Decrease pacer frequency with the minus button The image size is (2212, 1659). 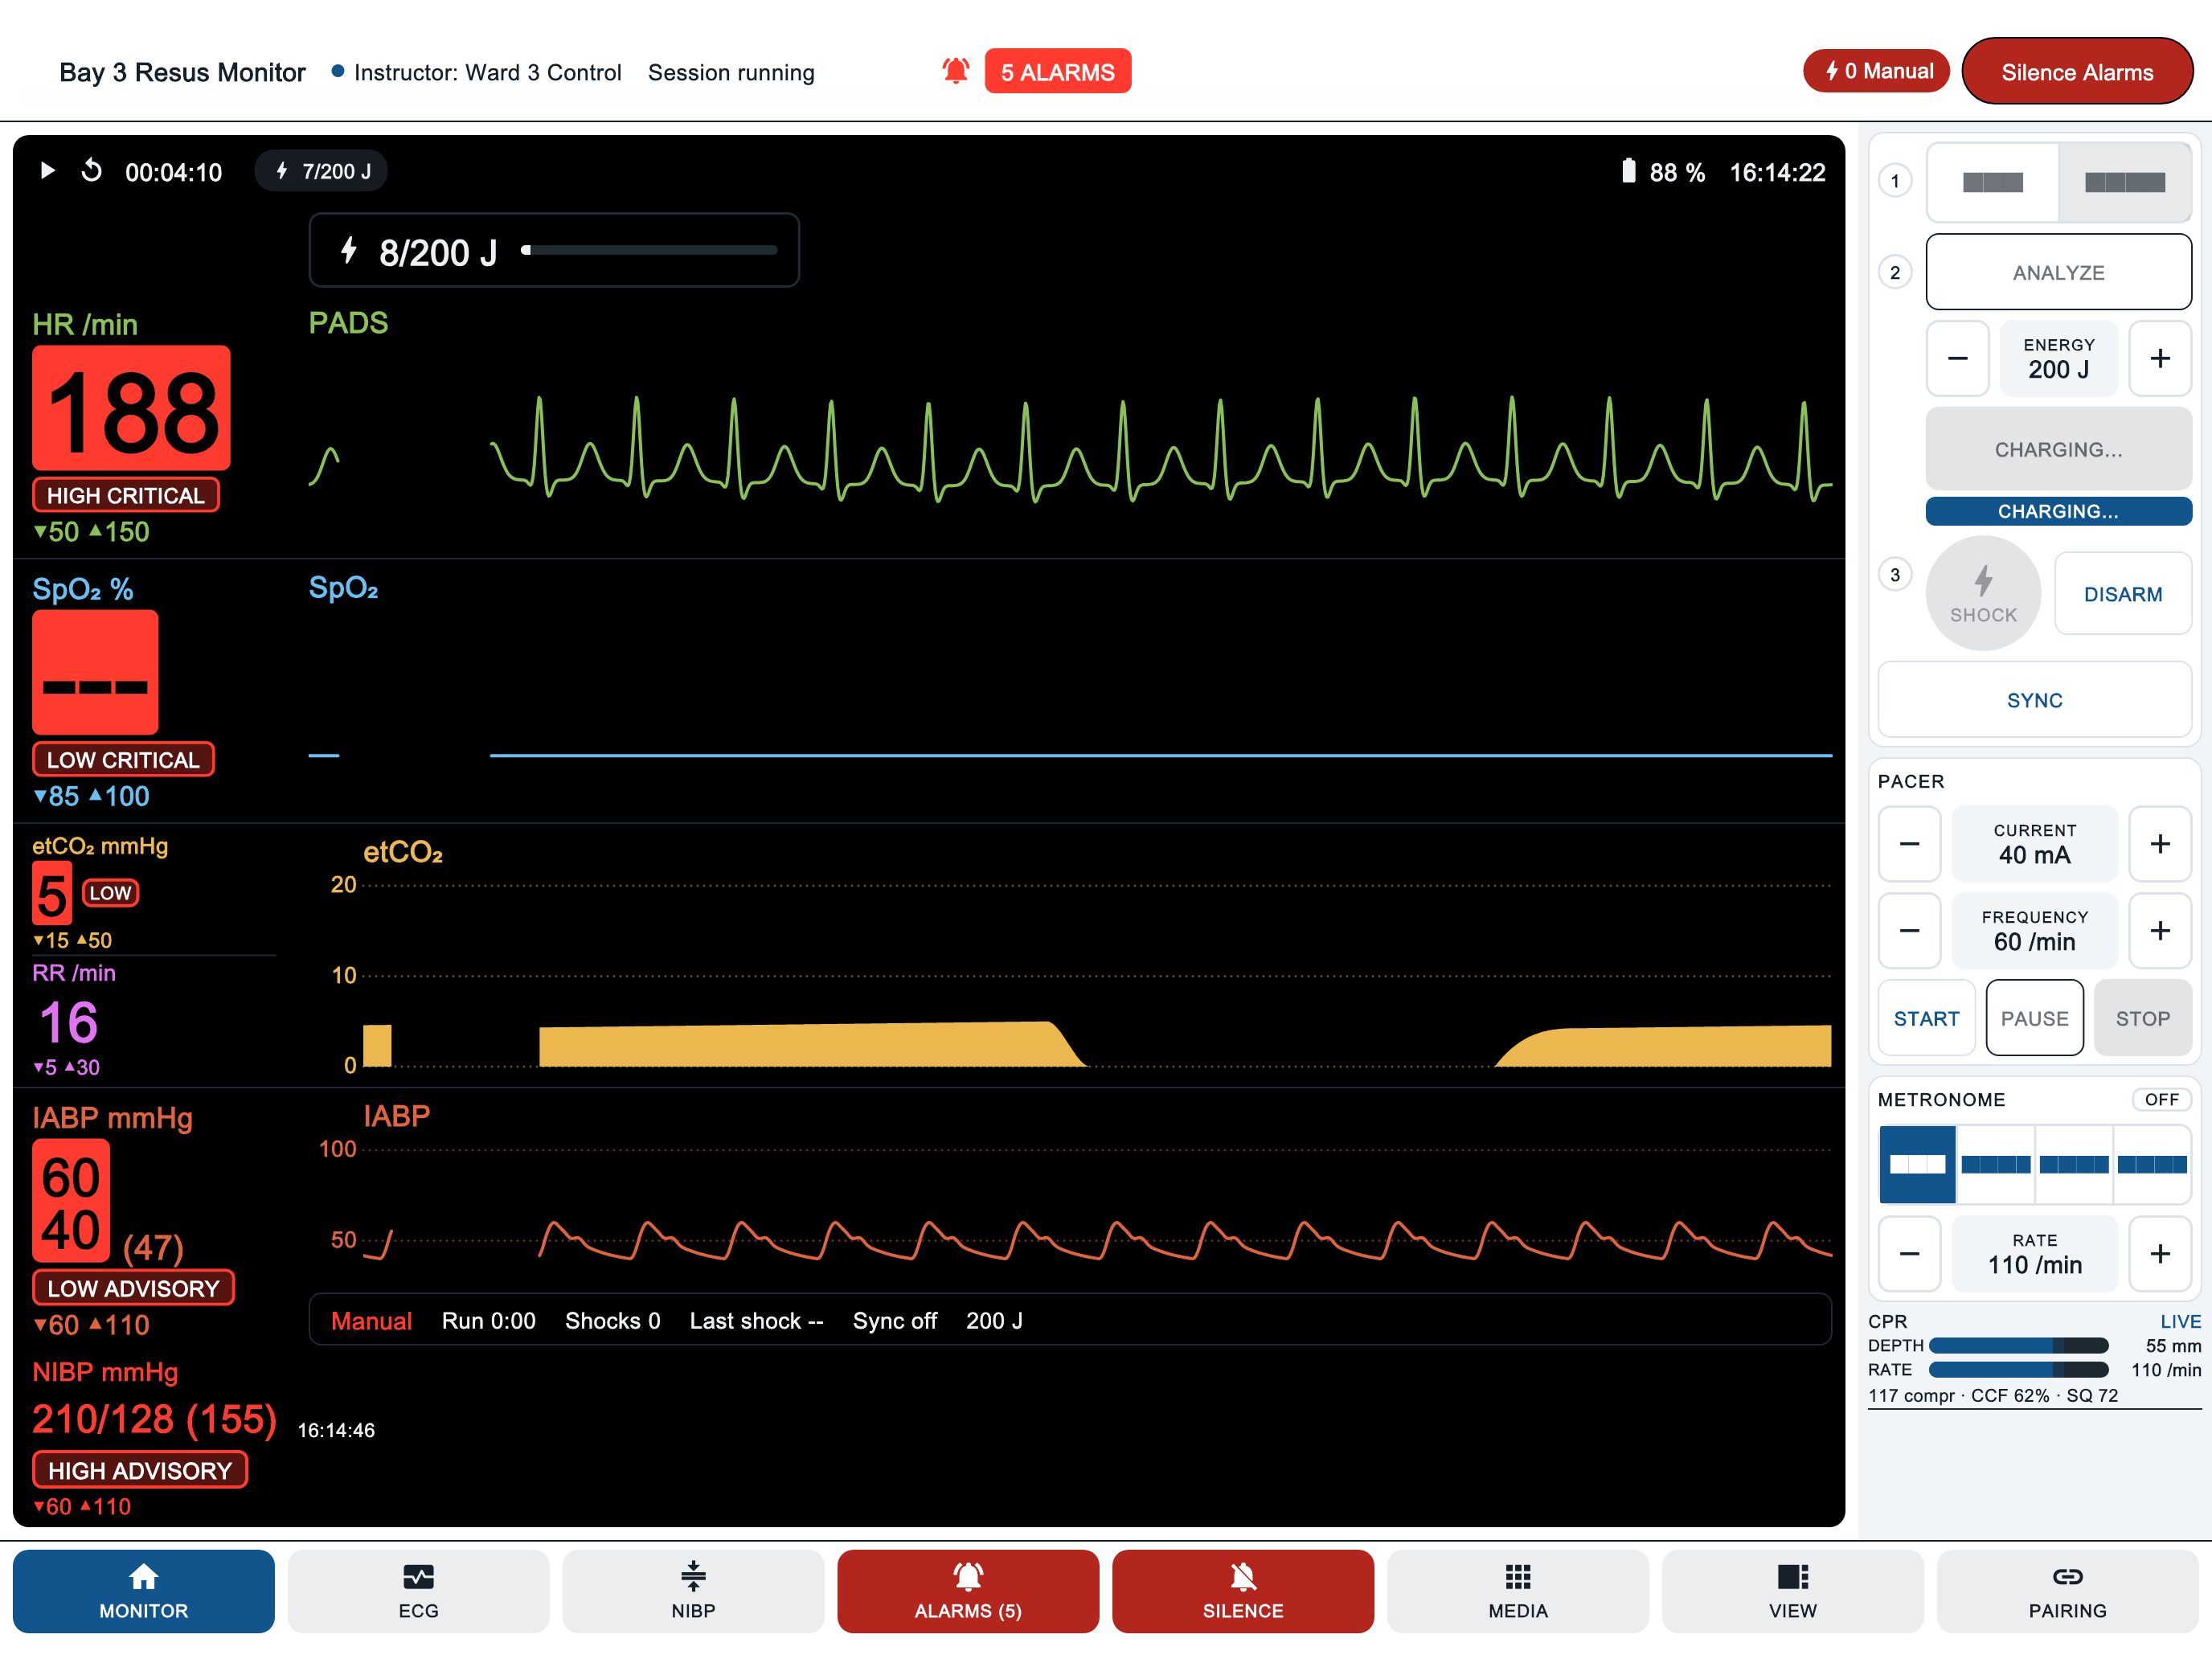tap(1909, 930)
